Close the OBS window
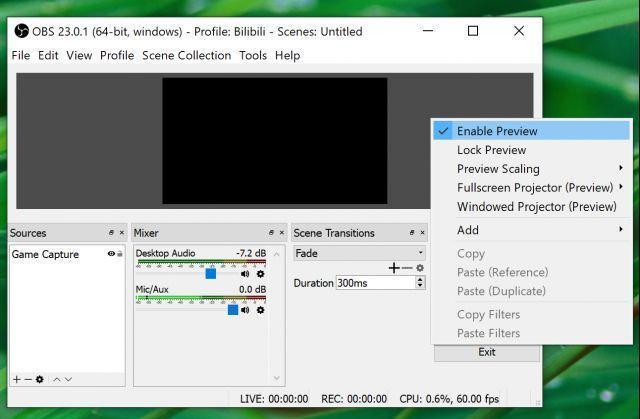The height and width of the screenshot is (419, 640). point(519,31)
